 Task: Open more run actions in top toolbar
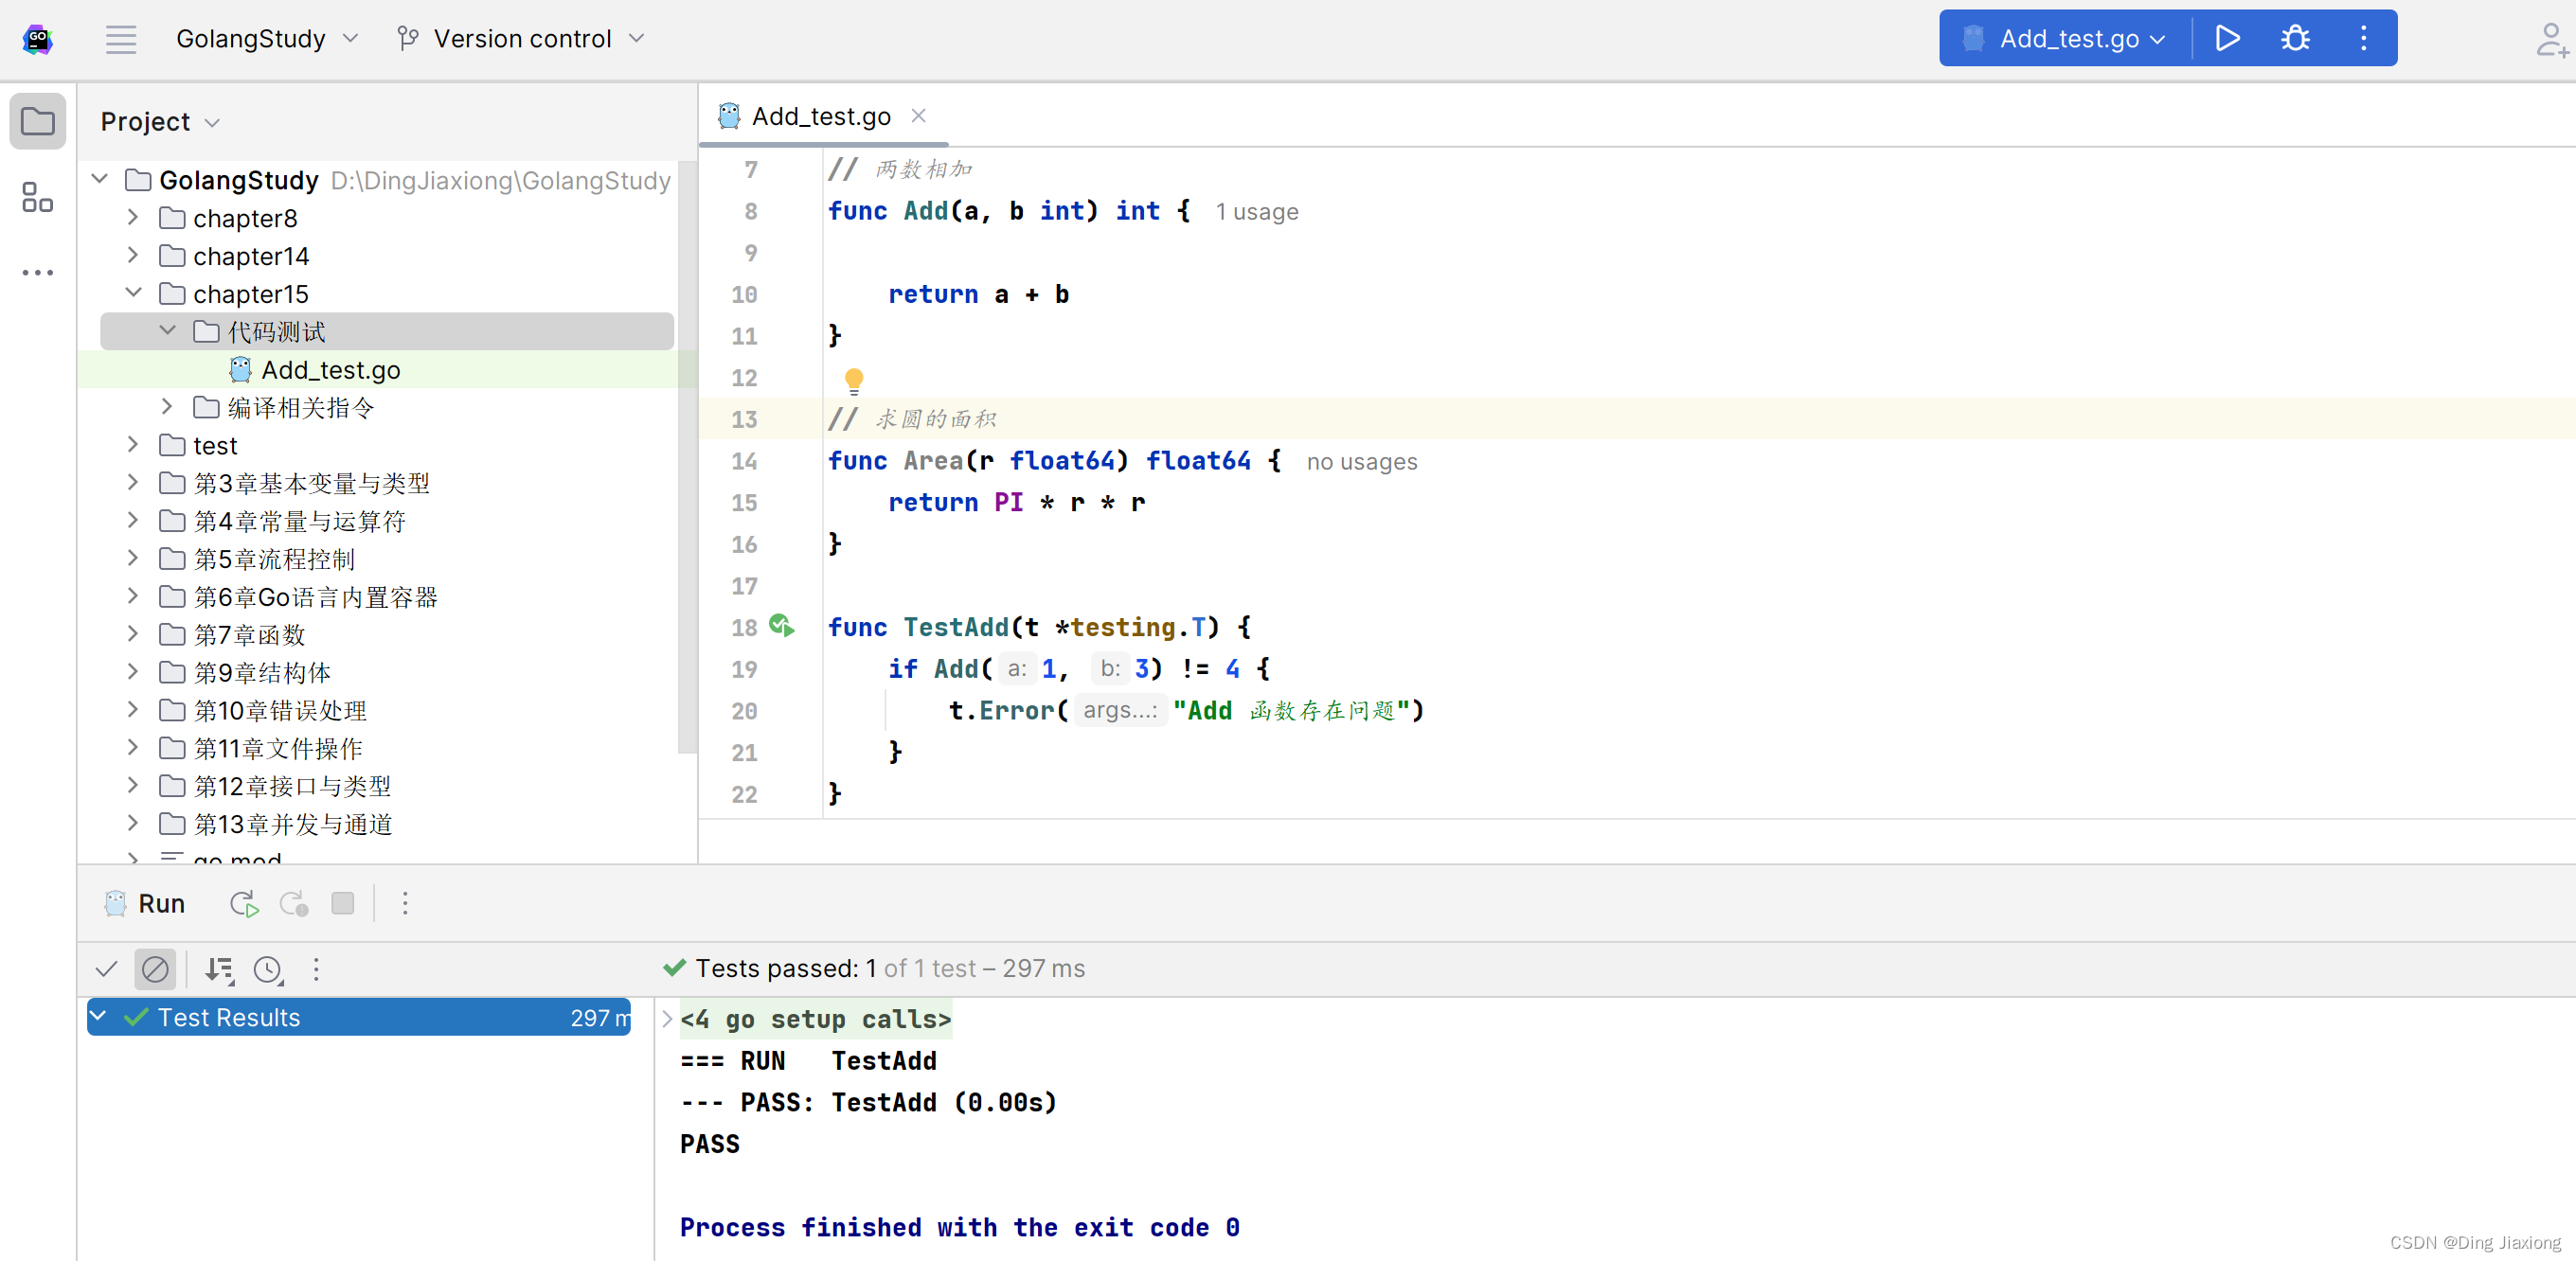(2363, 39)
